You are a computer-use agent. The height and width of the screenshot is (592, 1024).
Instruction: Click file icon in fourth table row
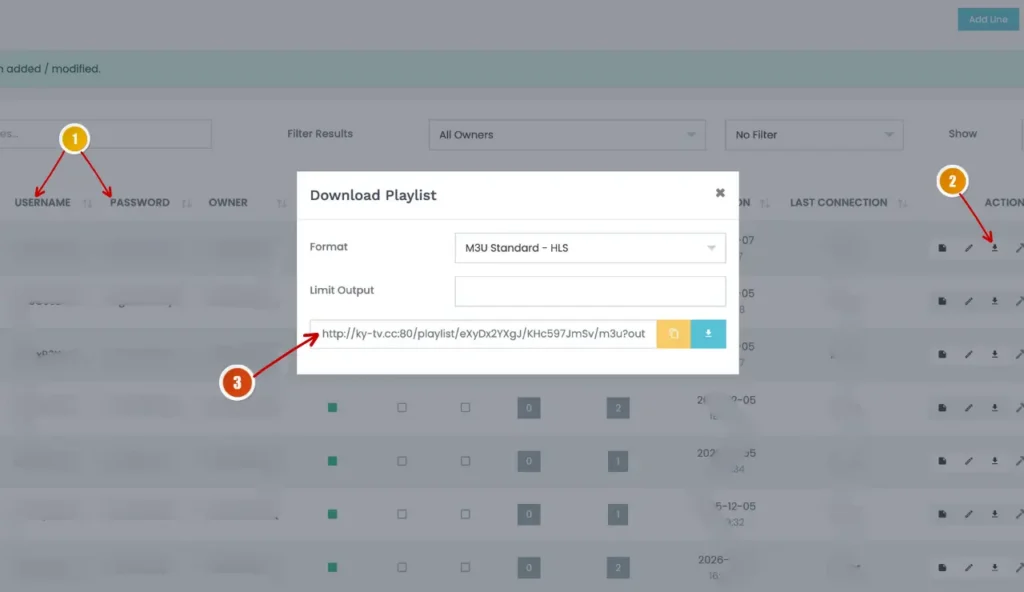coord(942,408)
